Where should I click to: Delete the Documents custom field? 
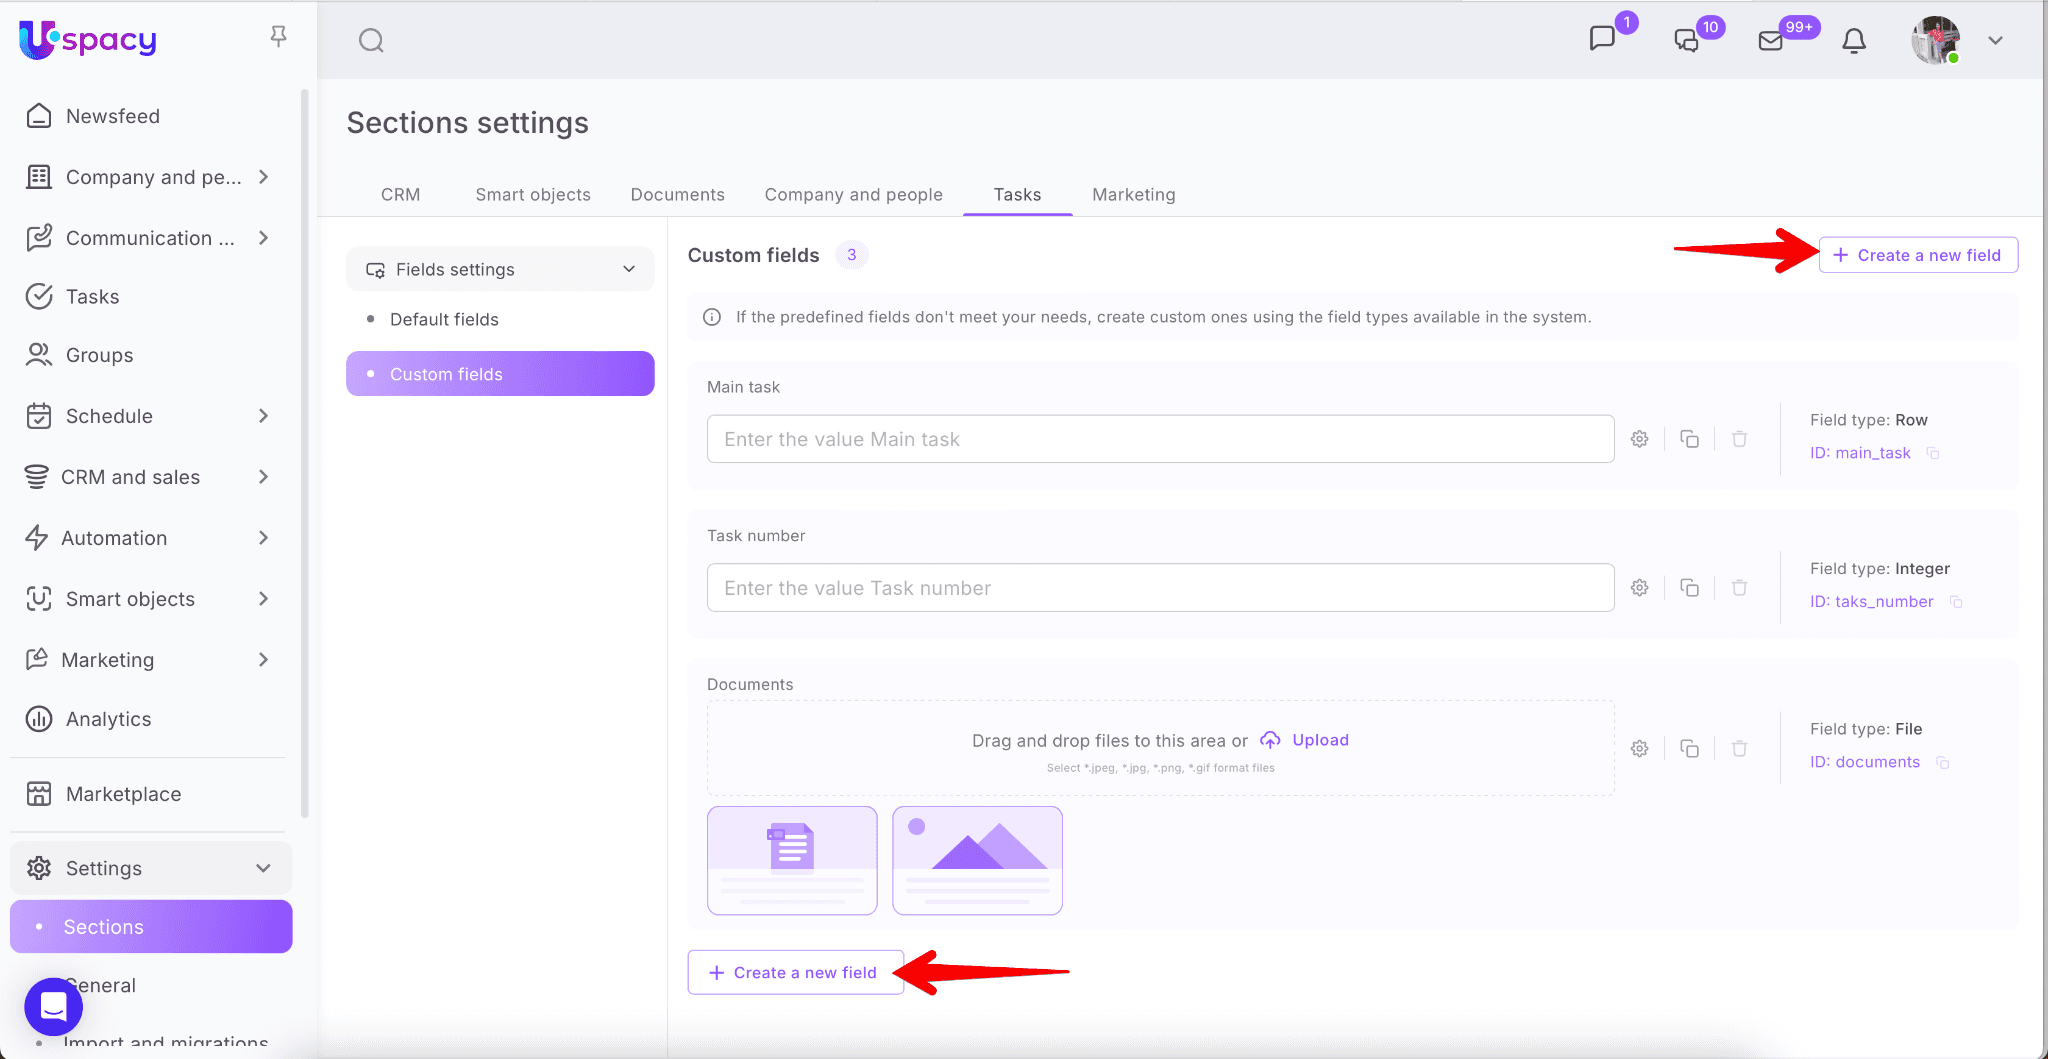click(1739, 748)
